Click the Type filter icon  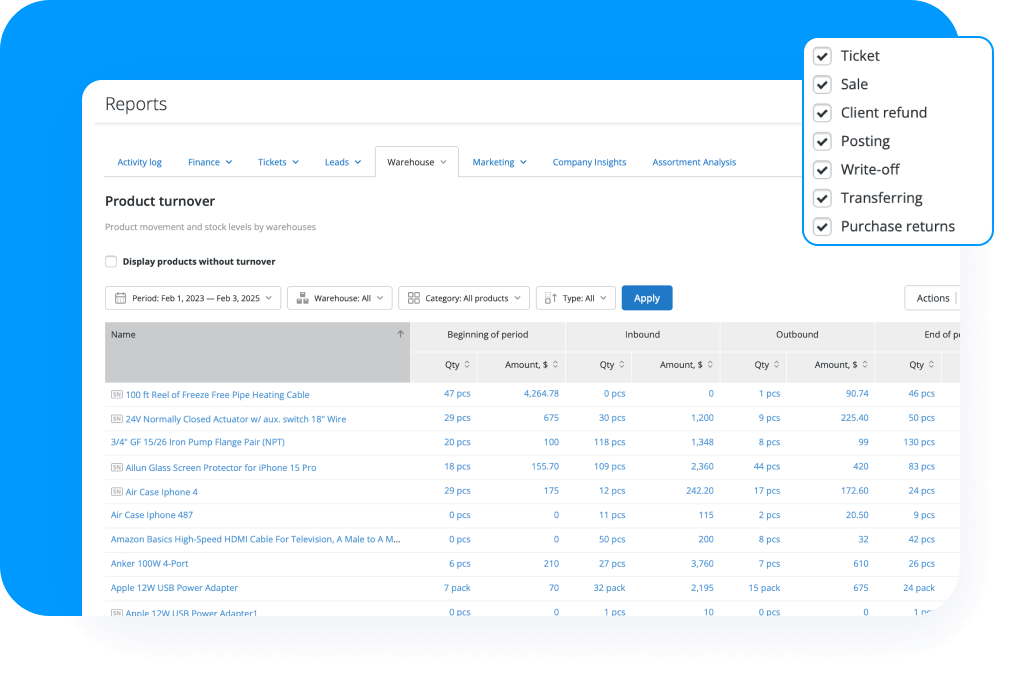point(551,298)
